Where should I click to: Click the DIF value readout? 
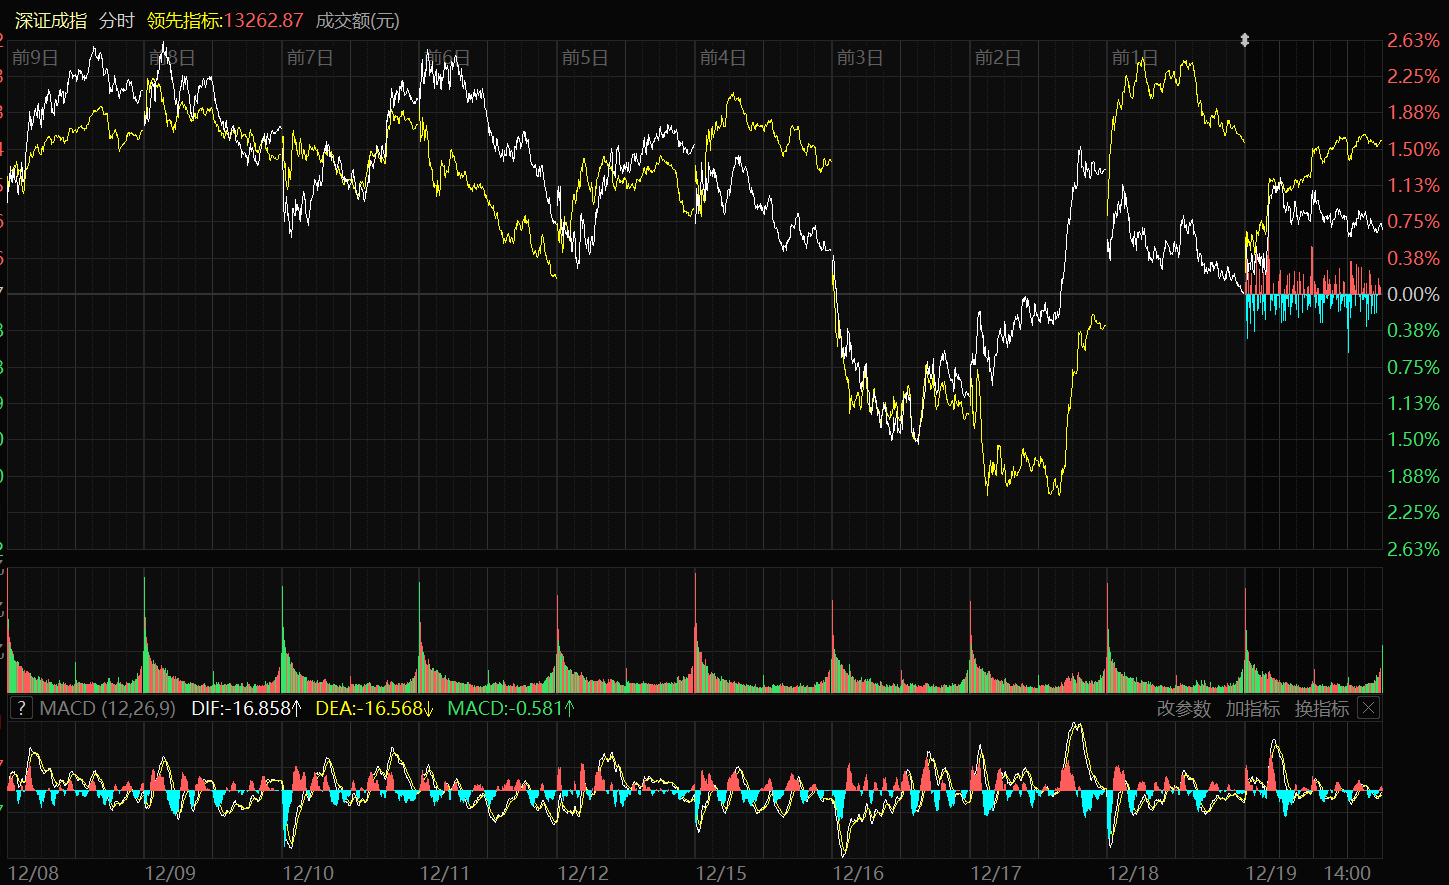point(246,709)
